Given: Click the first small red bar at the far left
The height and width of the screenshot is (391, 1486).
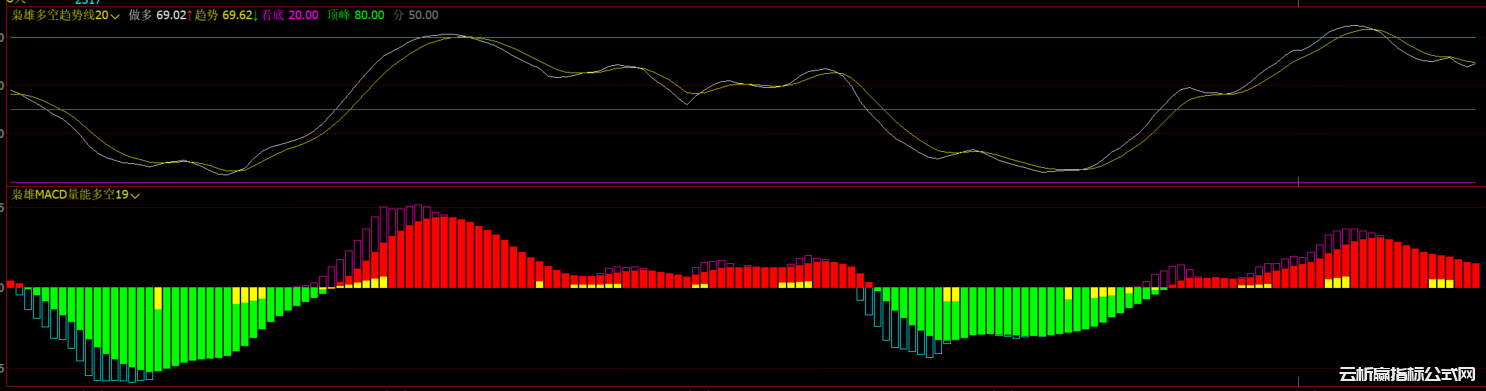Looking at the screenshot, I should [x=11, y=285].
